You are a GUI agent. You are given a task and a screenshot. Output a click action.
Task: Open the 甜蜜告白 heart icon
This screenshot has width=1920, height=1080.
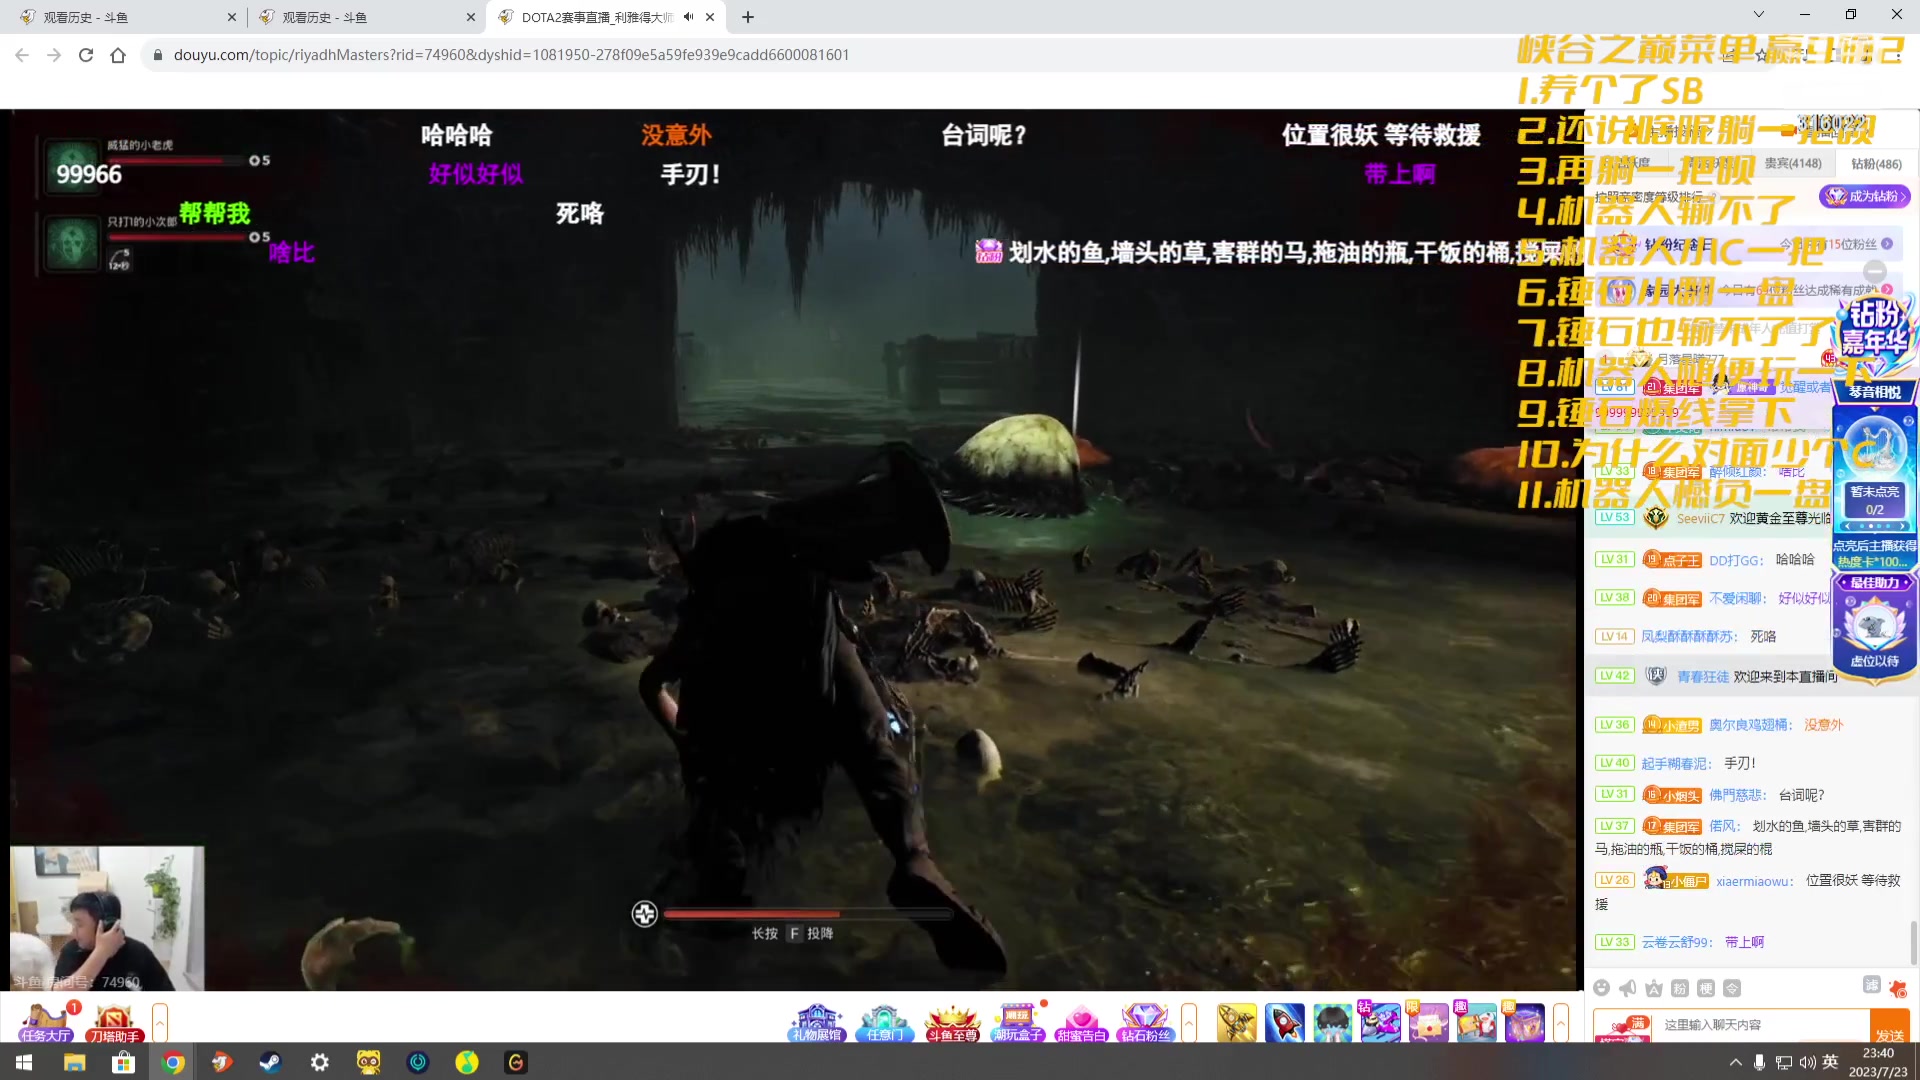[x=1082, y=1022]
